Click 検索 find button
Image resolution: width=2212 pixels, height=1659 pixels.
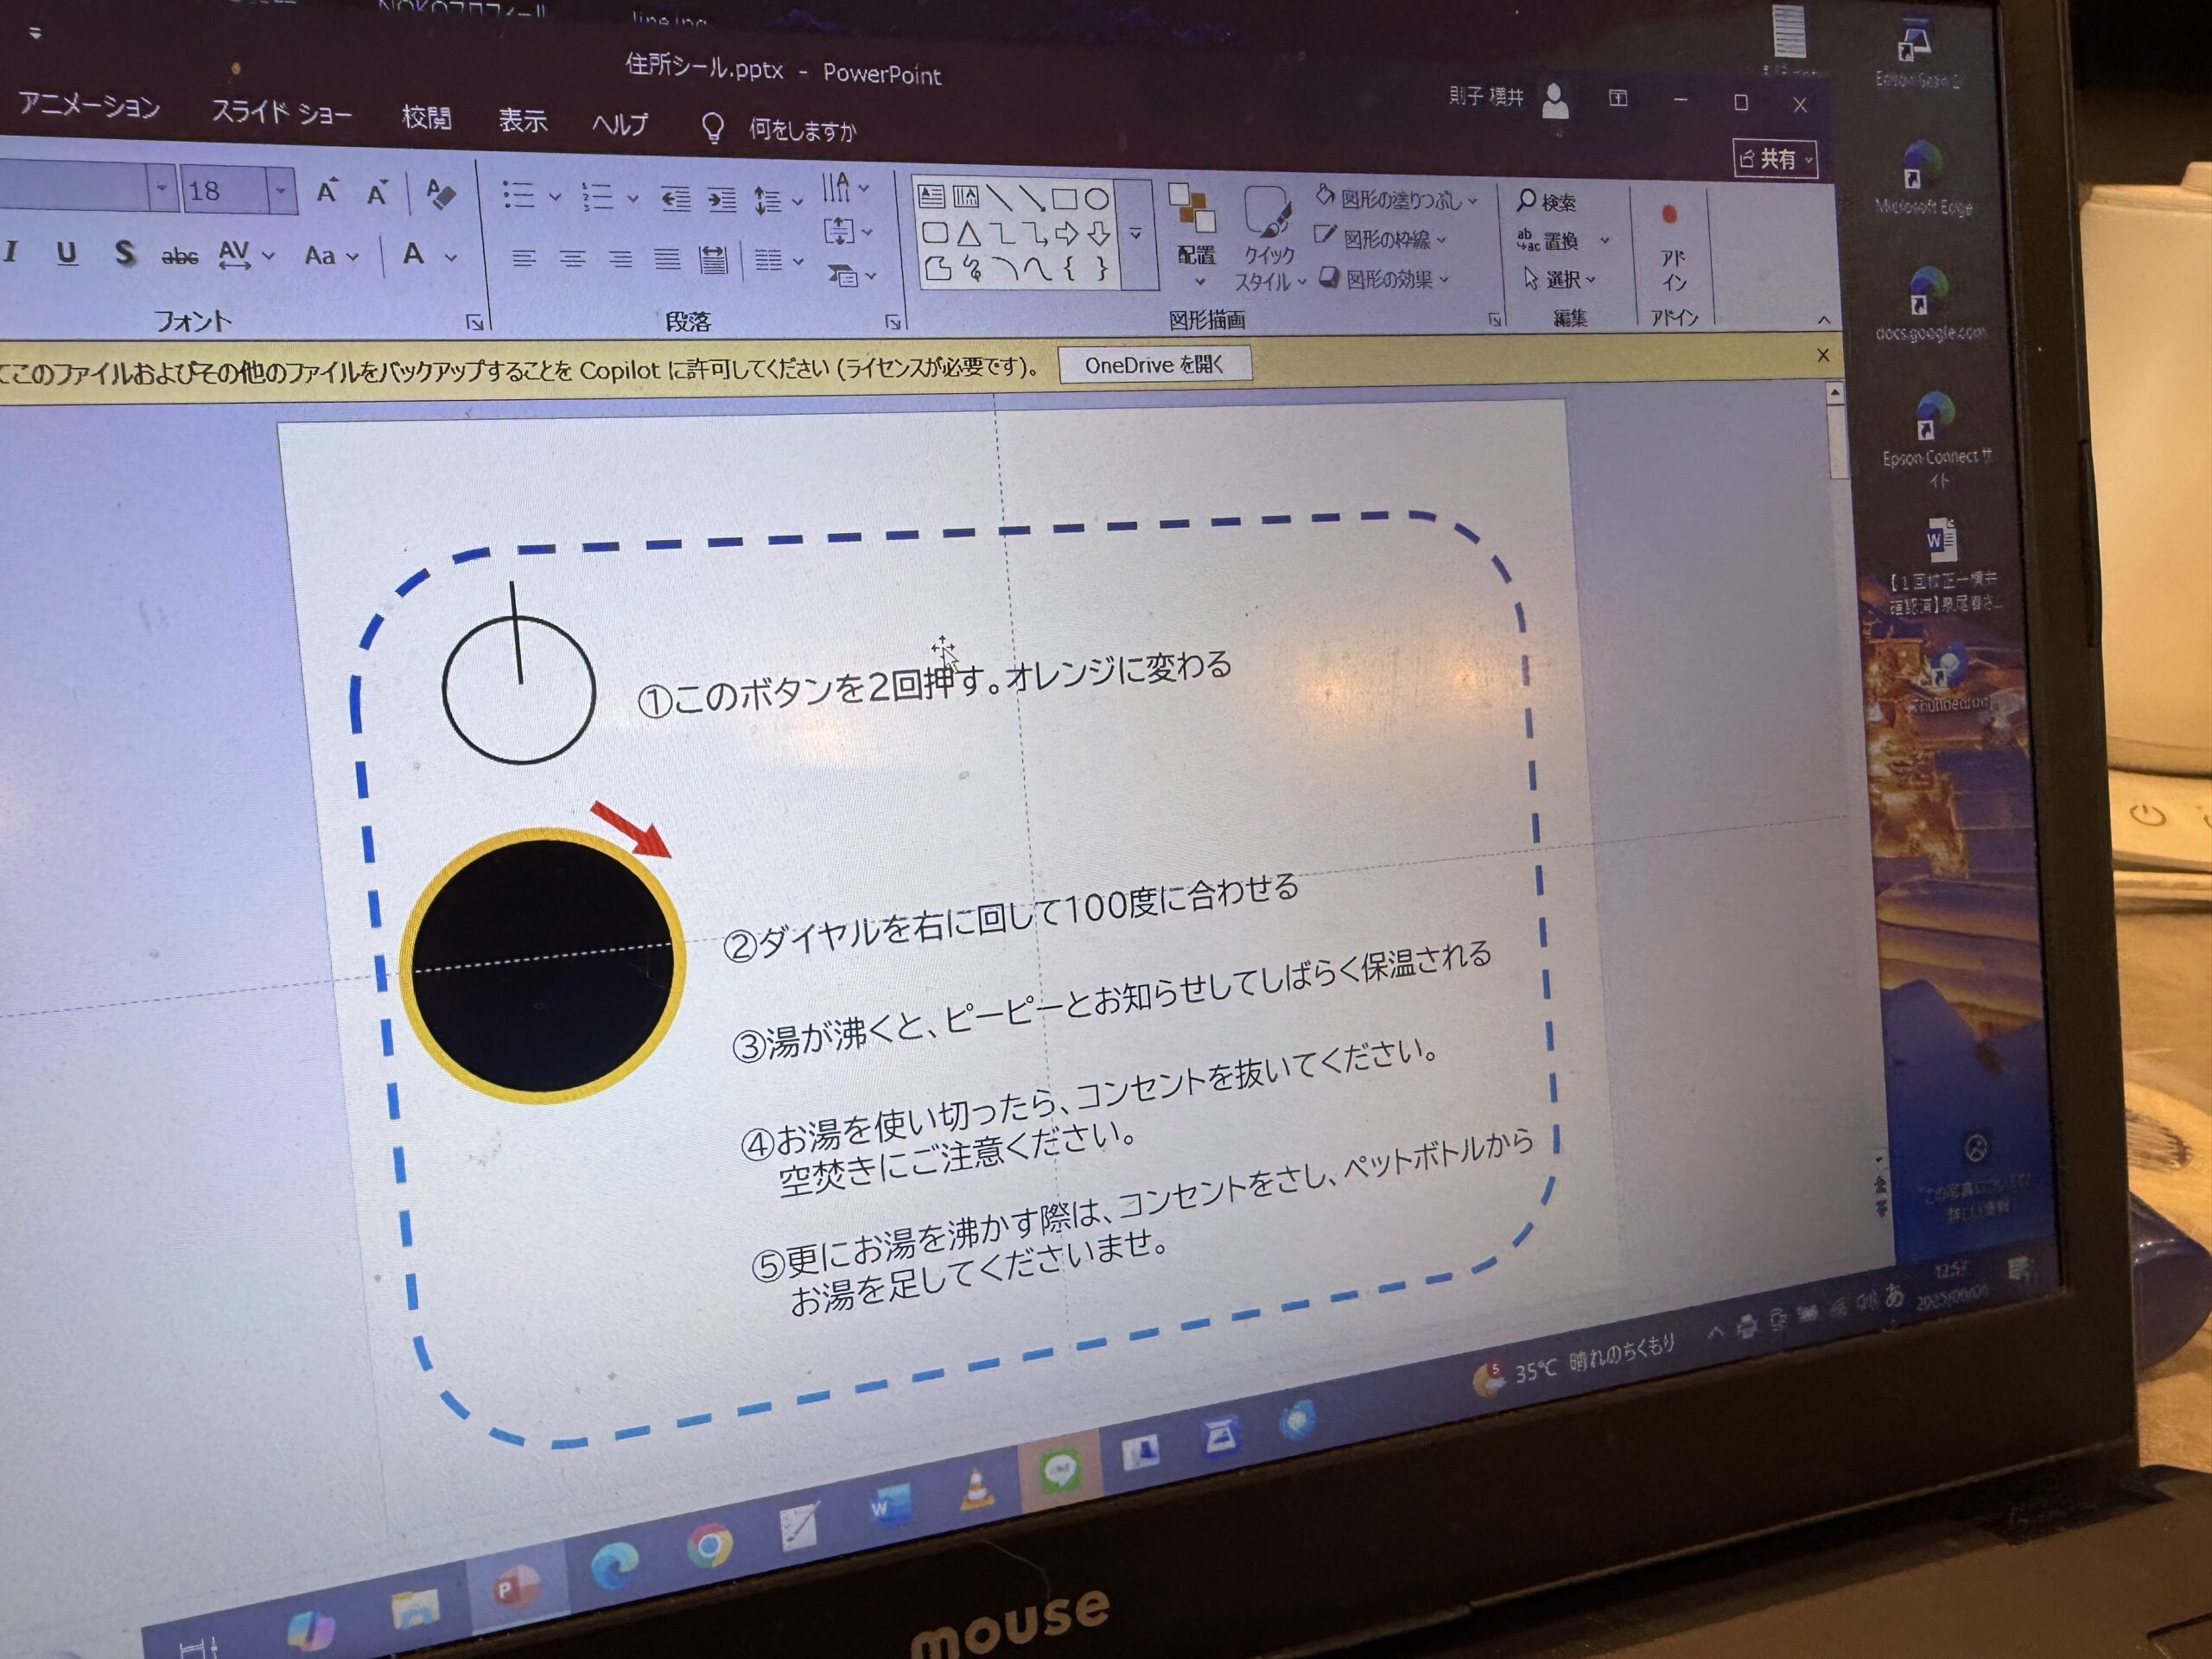click(x=1546, y=202)
